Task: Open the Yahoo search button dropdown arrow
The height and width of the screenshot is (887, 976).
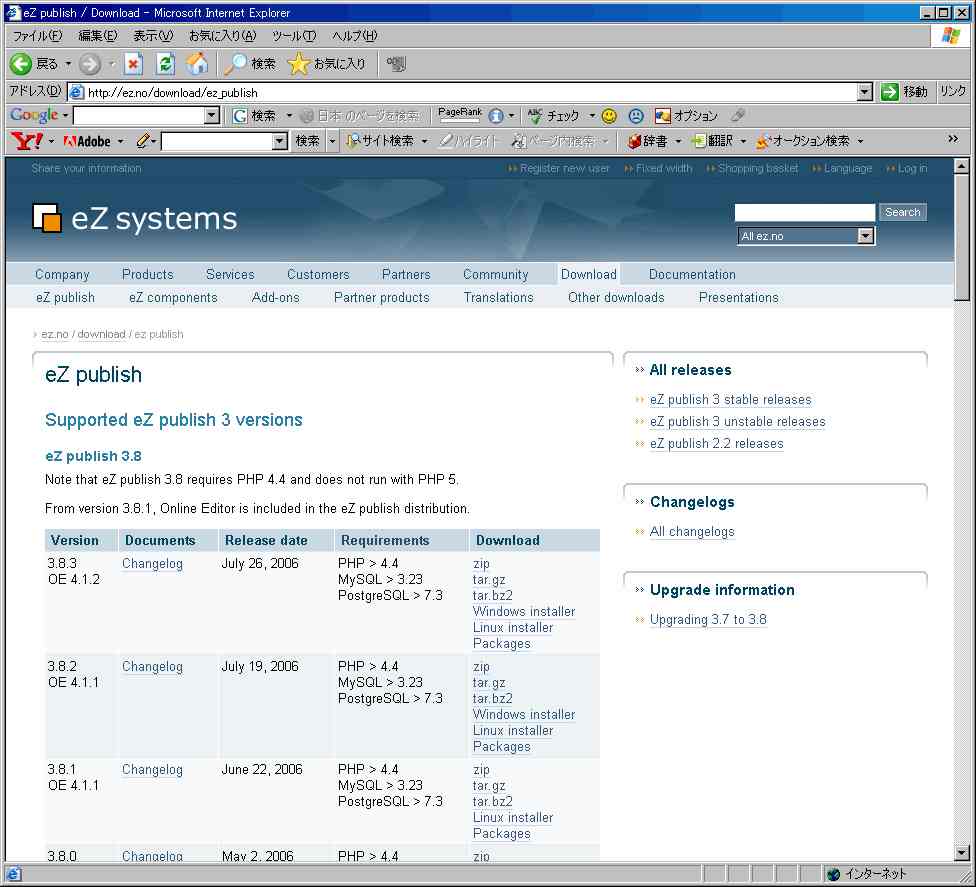Action: pyautogui.click(x=332, y=141)
